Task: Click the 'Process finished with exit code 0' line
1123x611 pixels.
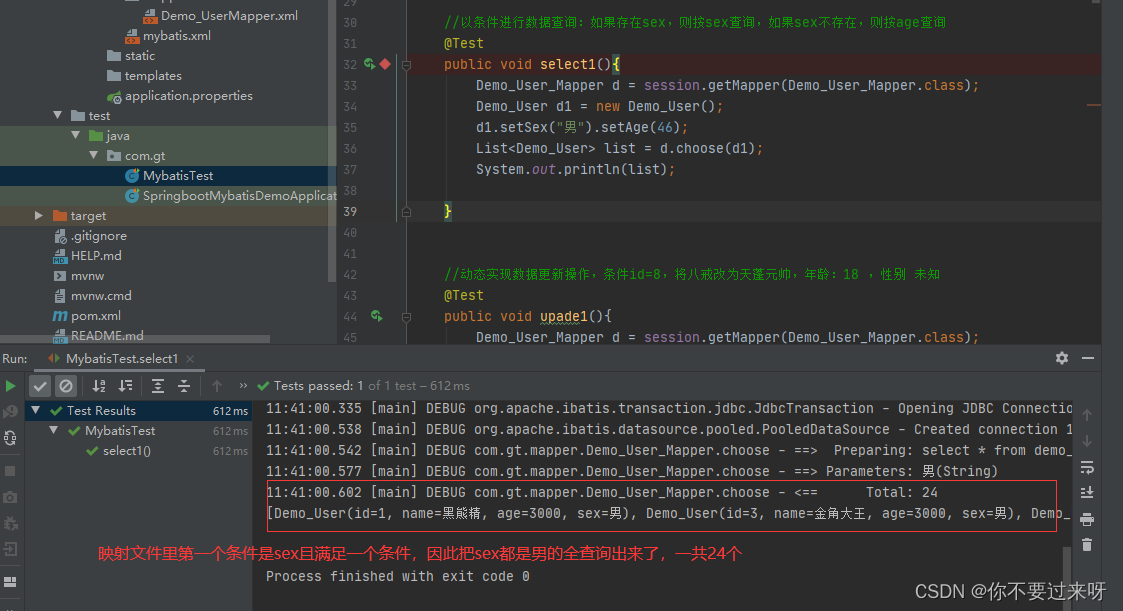Action: pyautogui.click(x=397, y=577)
